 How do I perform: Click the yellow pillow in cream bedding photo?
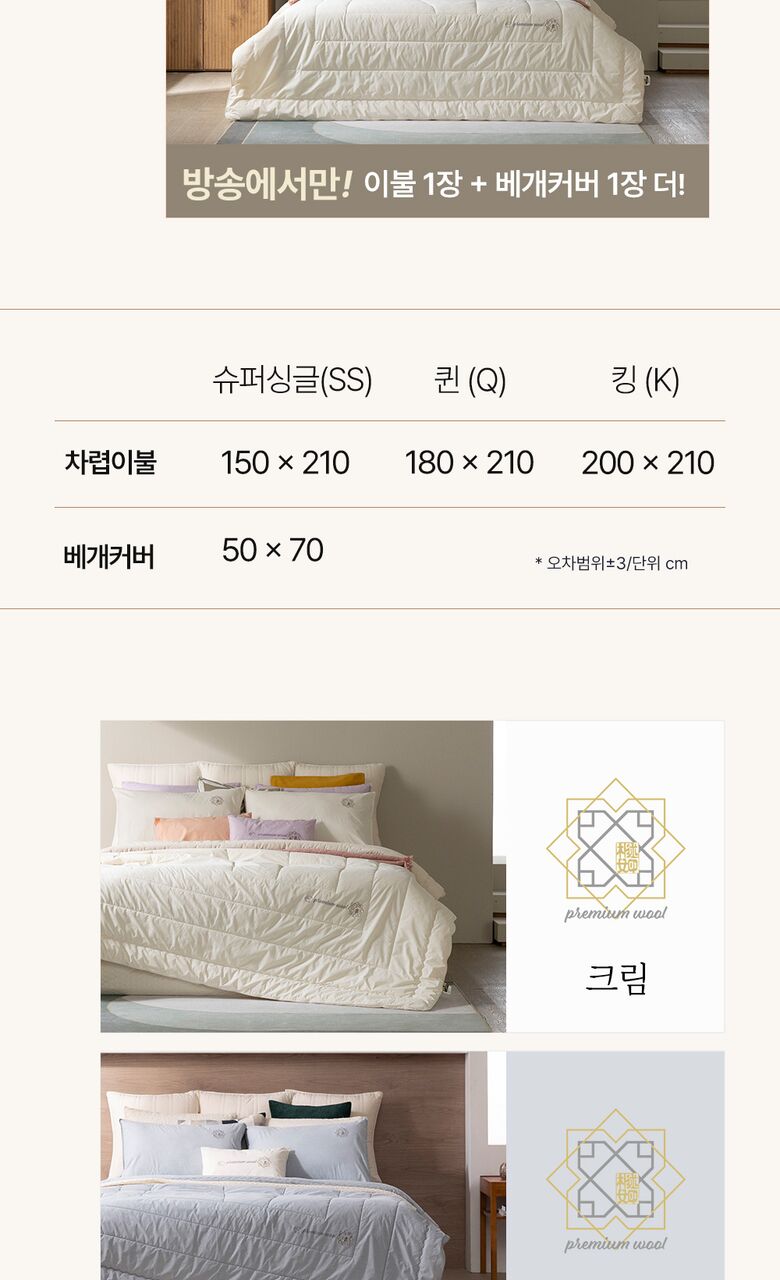pos(318,780)
